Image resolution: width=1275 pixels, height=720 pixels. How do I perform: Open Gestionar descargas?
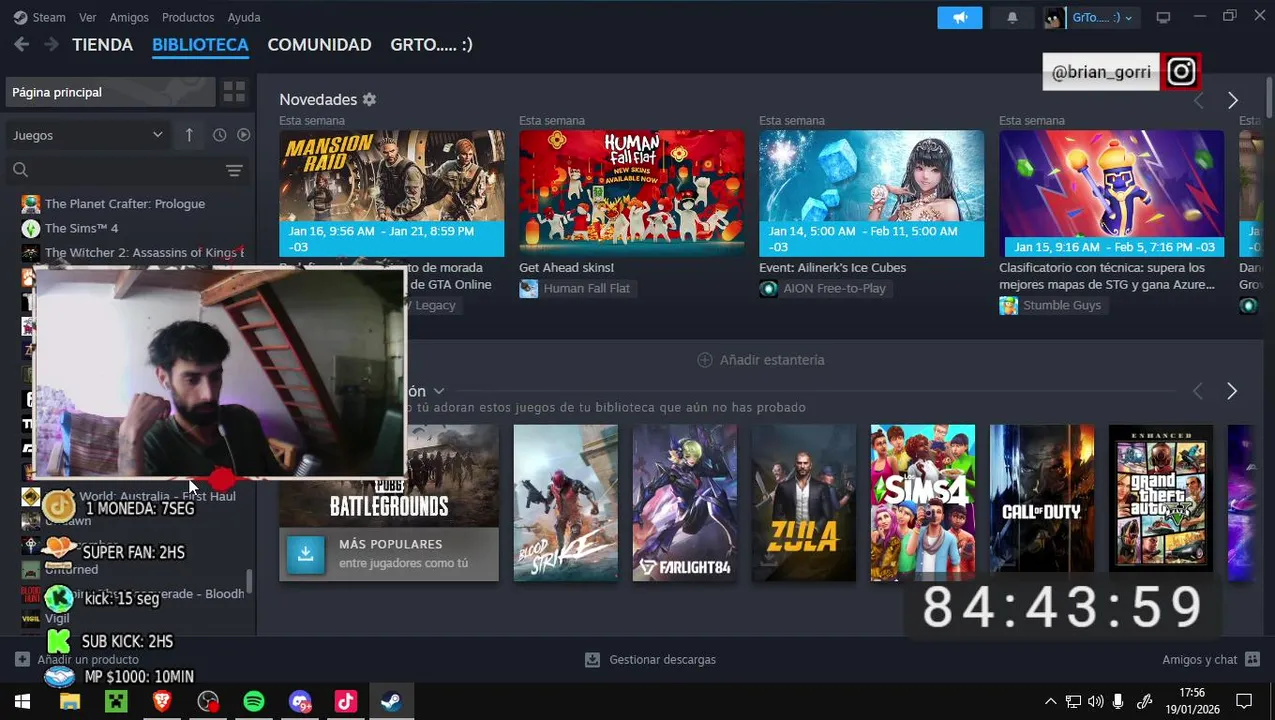pyautogui.click(x=650, y=660)
